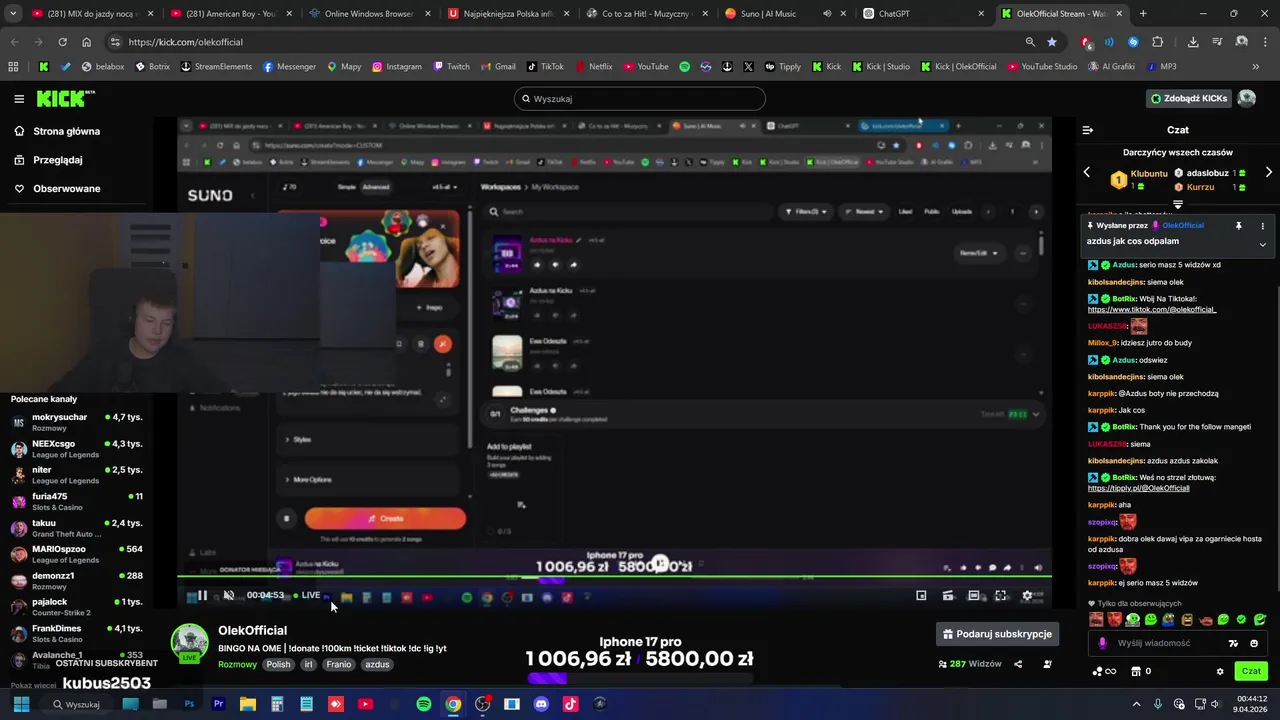
Task: Open picture-in-picture mini player
Action: [921, 596]
